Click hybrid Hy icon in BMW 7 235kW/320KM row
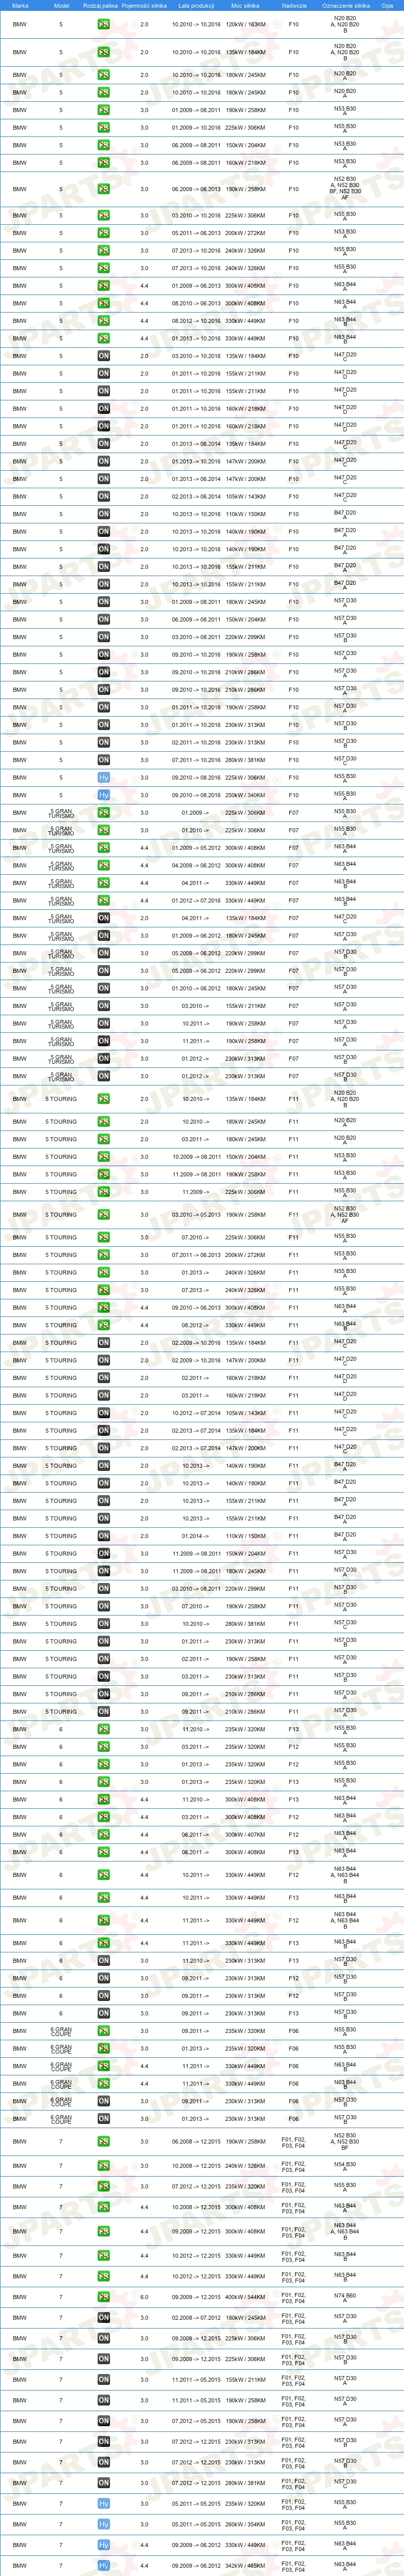 coord(103,2504)
